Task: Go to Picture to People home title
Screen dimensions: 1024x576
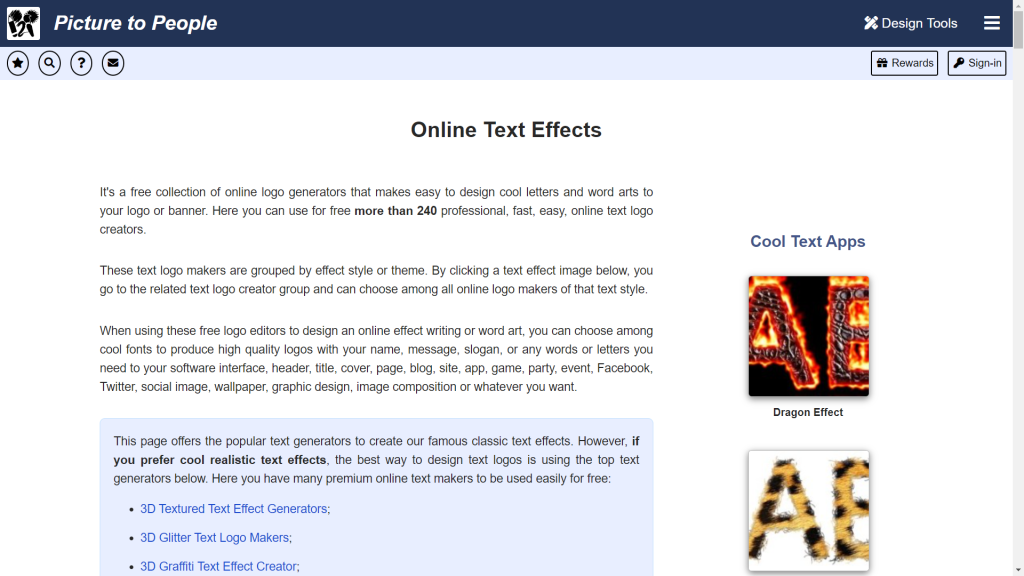Action: point(136,24)
